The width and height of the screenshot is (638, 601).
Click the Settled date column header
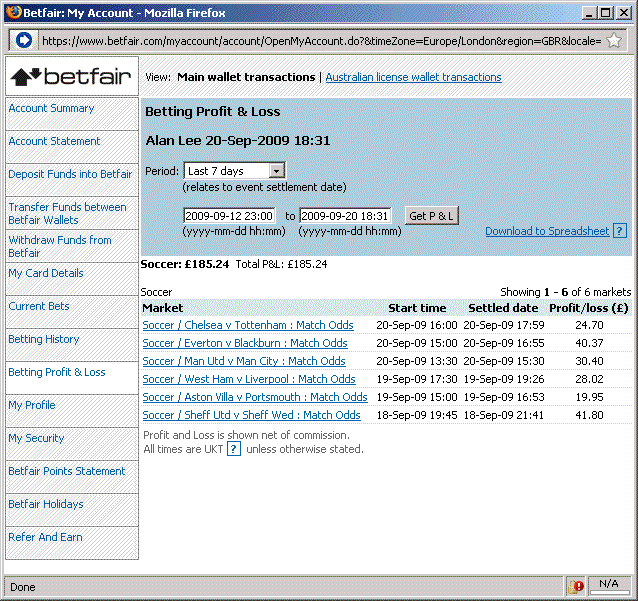pos(503,308)
